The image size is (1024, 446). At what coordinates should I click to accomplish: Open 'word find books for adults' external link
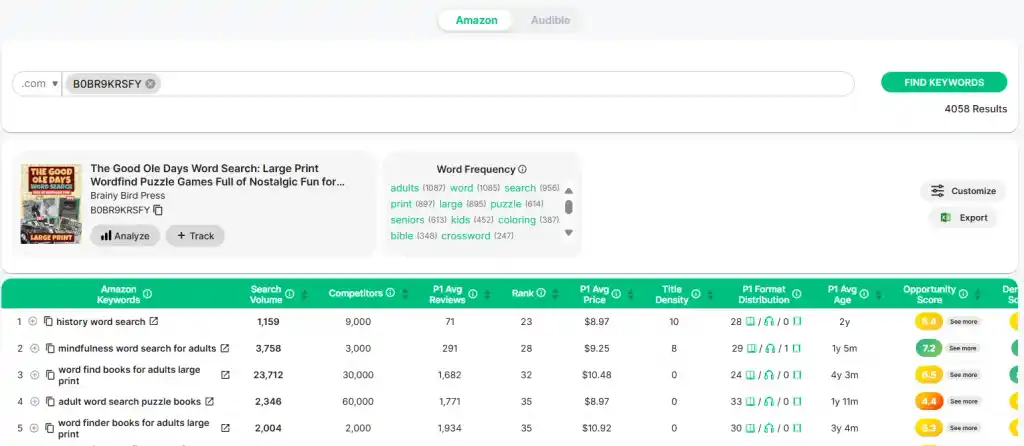225,375
